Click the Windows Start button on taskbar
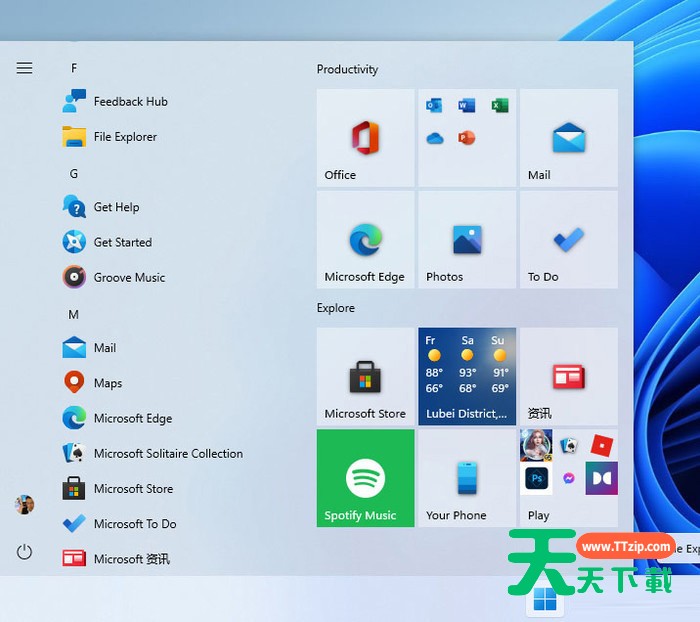This screenshot has width=700, height=622. (545, 599)
